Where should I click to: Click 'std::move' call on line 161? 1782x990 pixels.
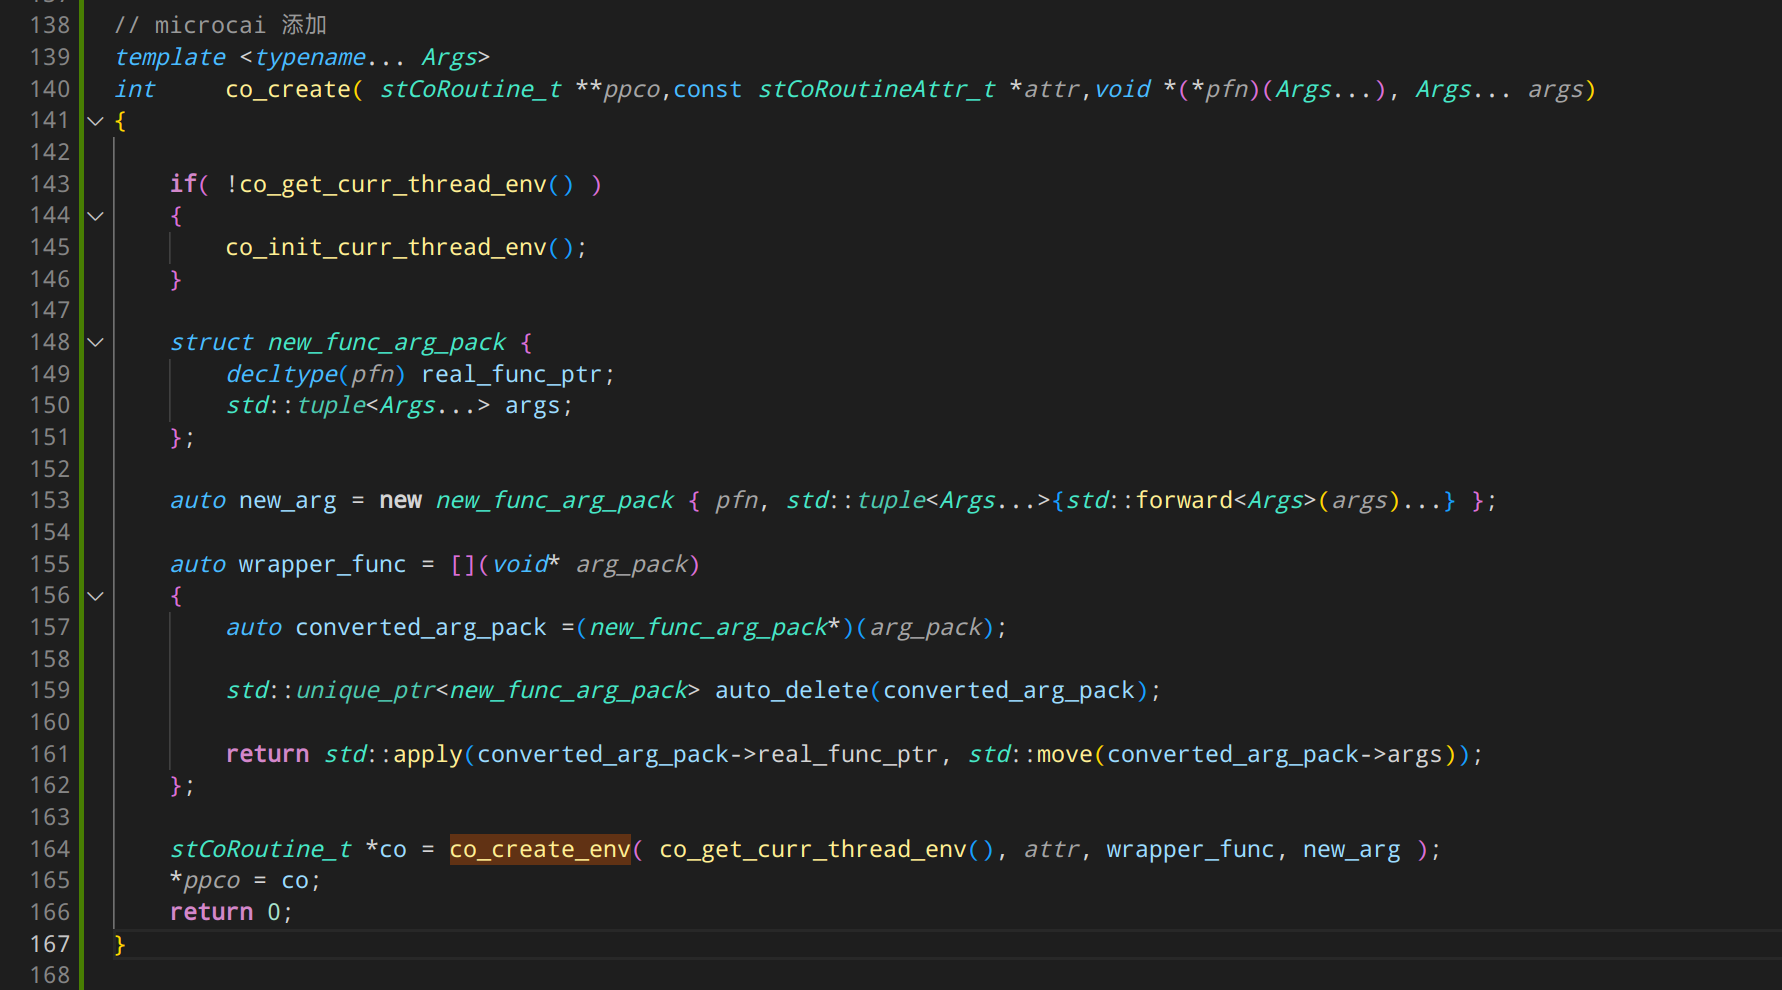click(1030, 754)
